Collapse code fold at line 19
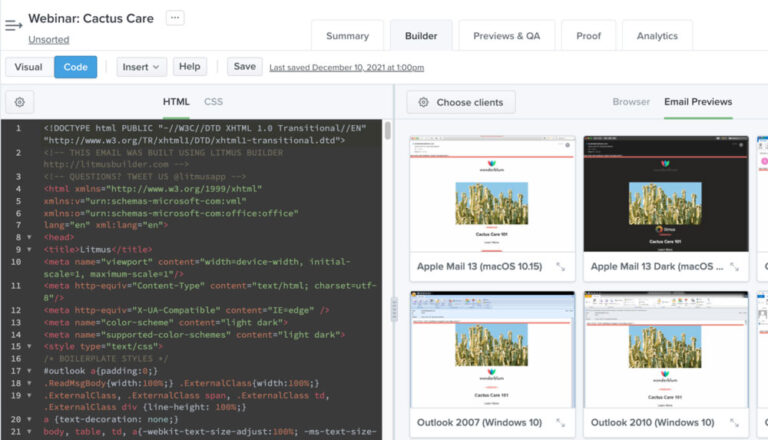768x440 pixels. point(29,395)
